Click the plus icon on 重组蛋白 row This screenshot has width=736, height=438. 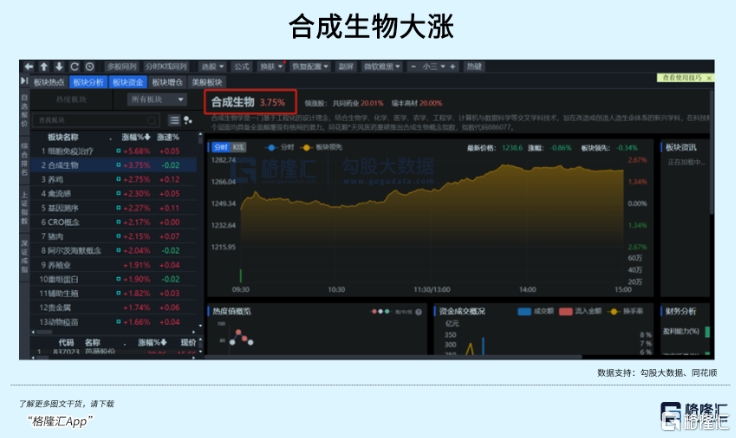(x=118, y=279)
